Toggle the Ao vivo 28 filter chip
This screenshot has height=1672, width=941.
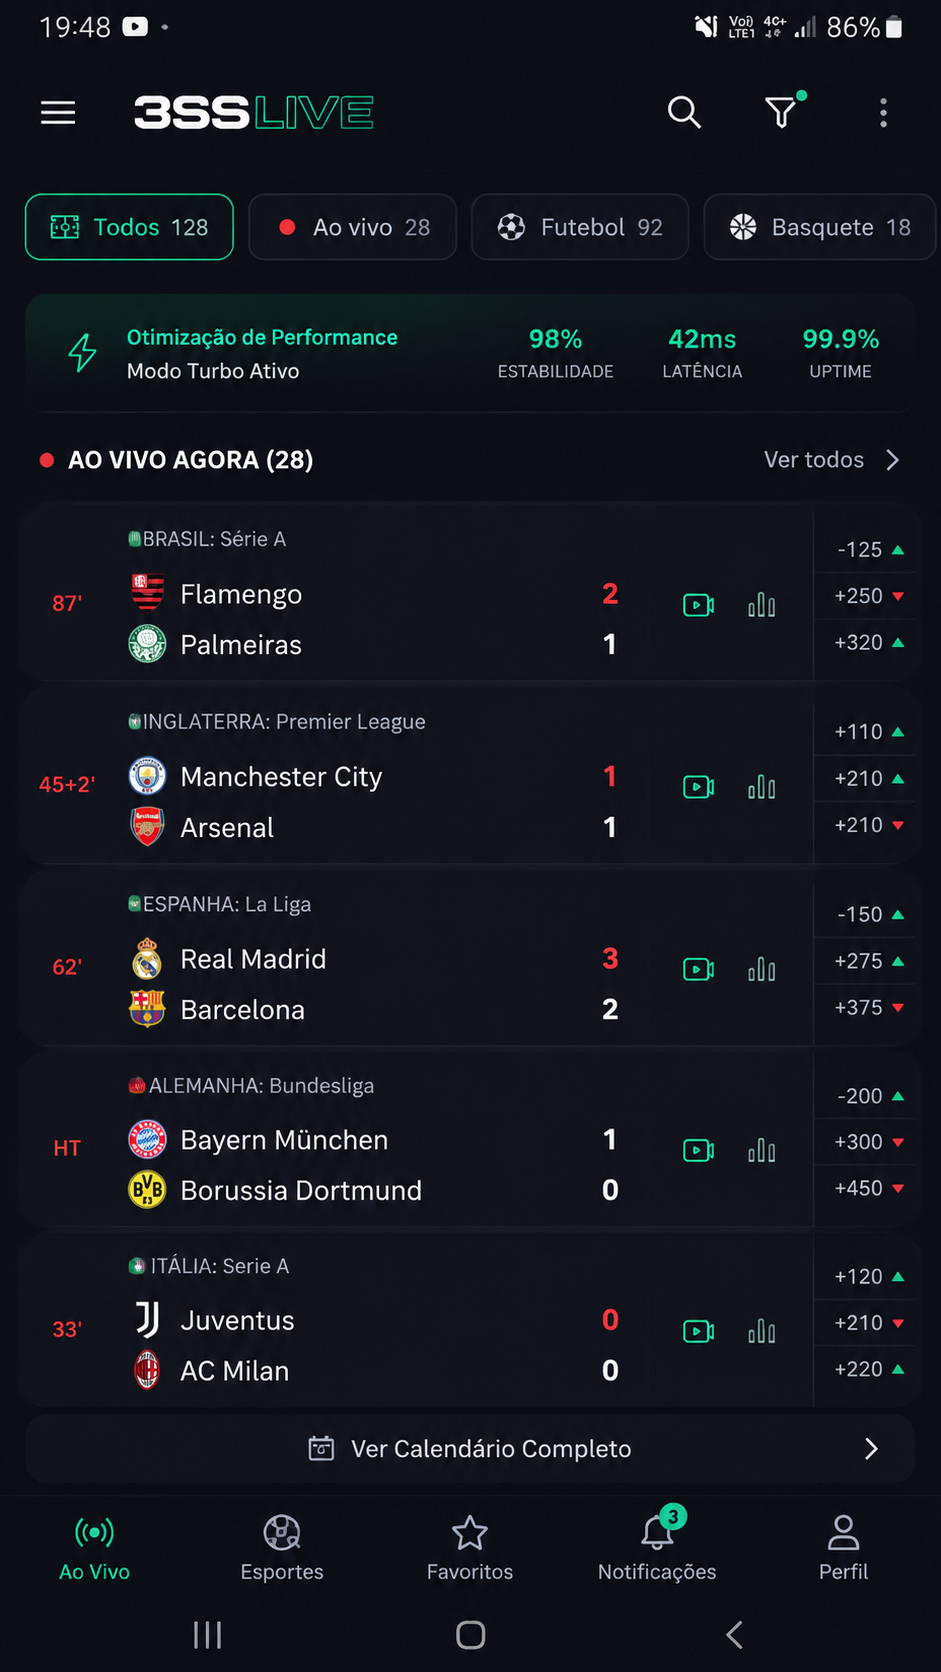click(352, 227)
